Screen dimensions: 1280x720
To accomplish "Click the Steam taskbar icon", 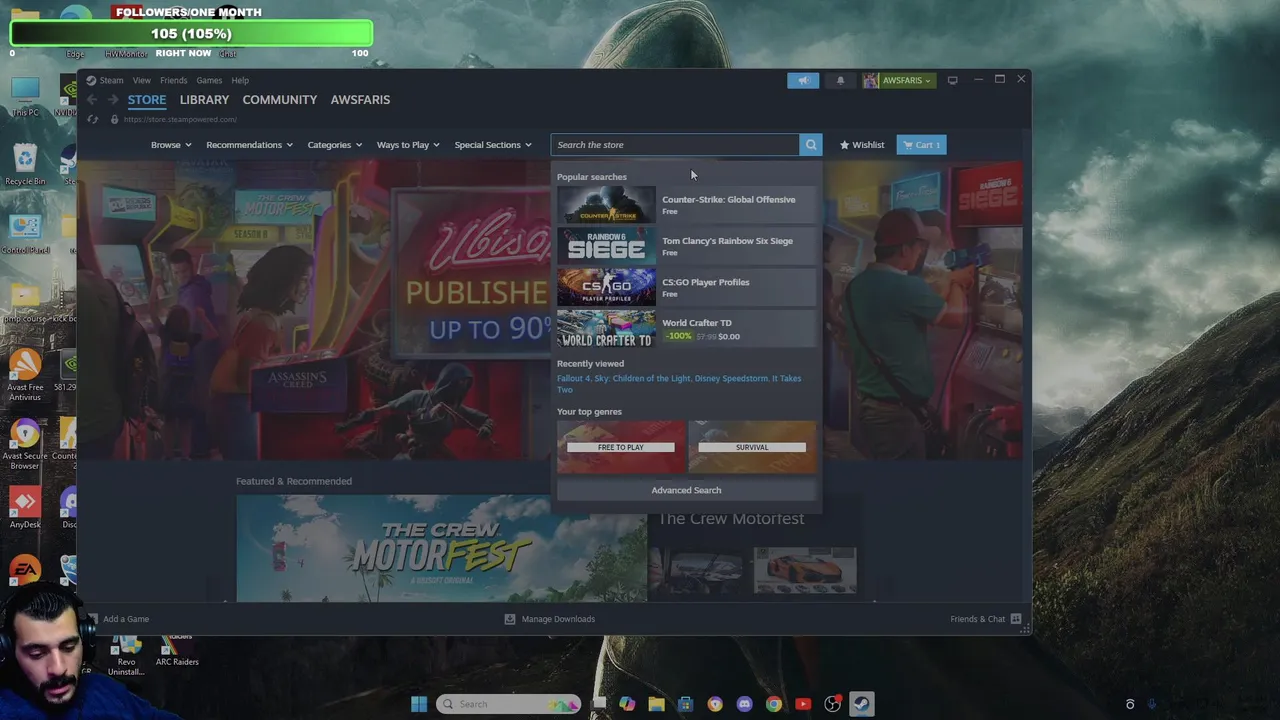I will [x=861, y=704].
